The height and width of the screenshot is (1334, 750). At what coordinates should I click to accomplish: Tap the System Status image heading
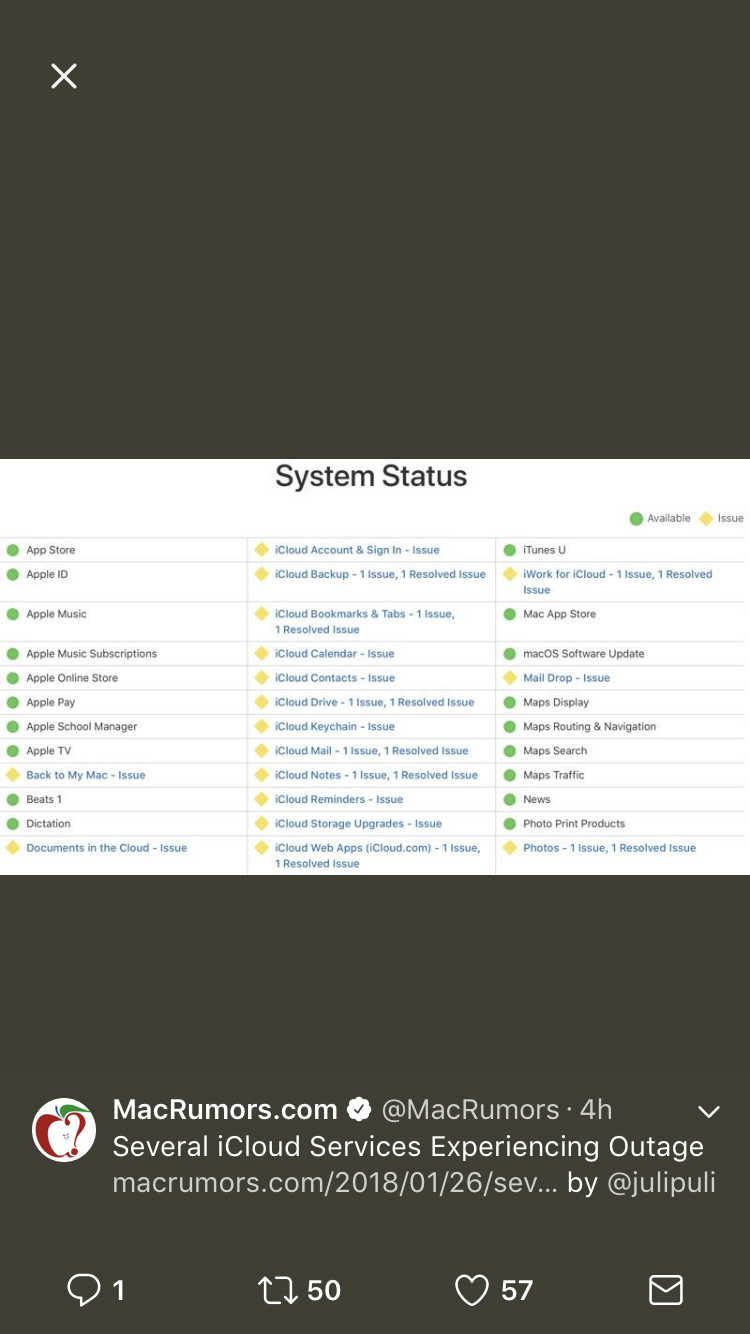[371, 476]
